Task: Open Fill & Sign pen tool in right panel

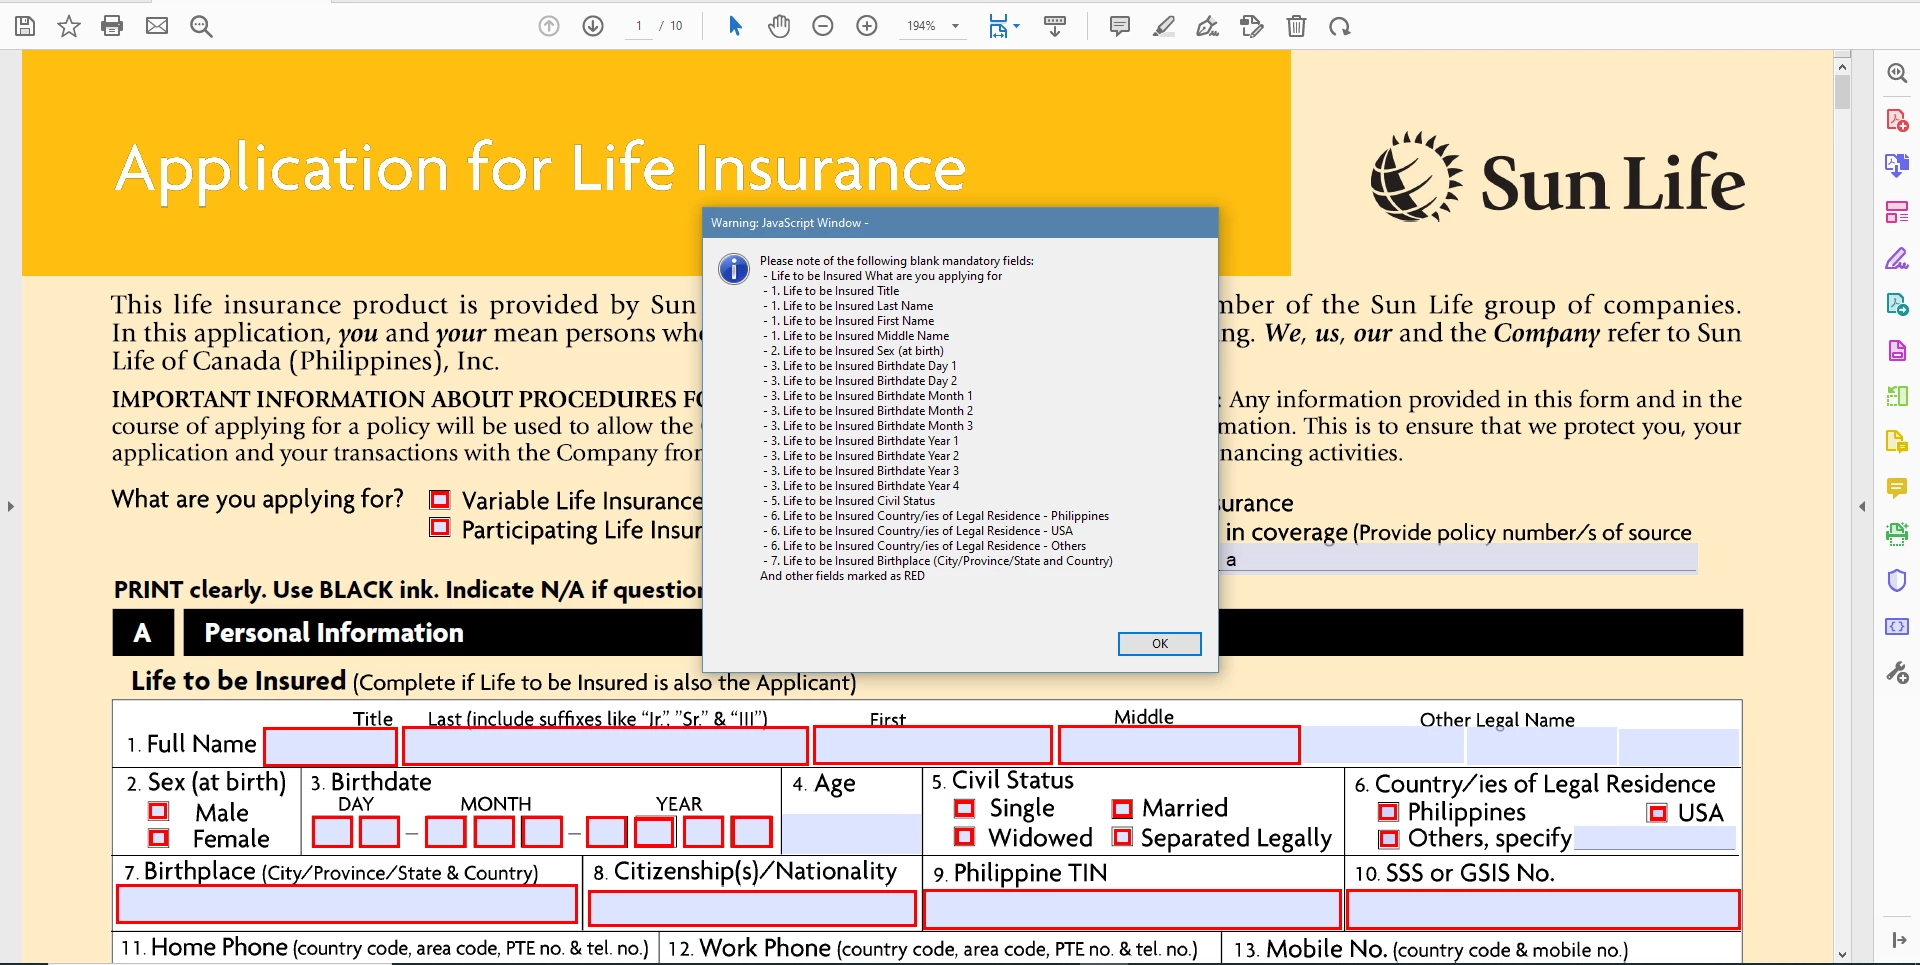Action: [x=1897, y=258]
